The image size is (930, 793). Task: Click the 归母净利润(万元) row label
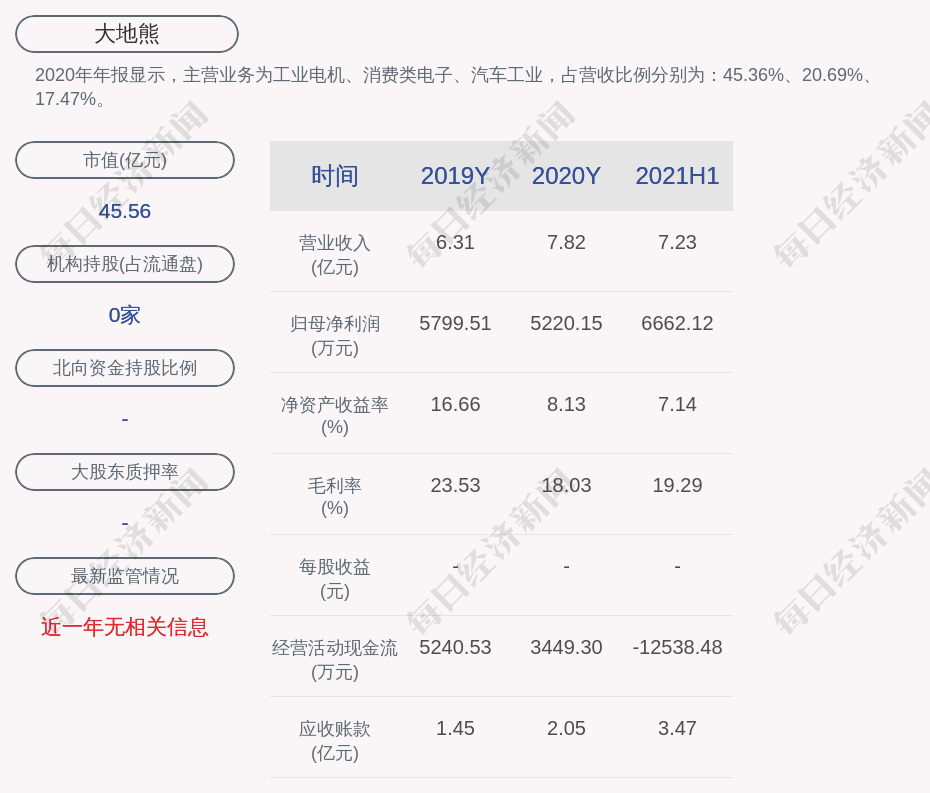tap(334, 336)
